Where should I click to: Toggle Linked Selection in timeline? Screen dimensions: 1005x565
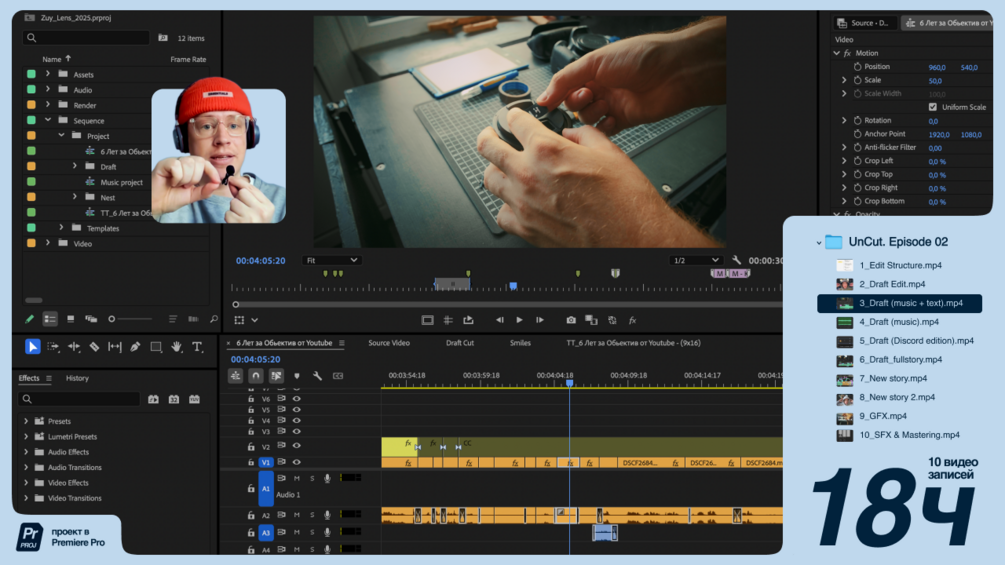[x=276, y=376]
